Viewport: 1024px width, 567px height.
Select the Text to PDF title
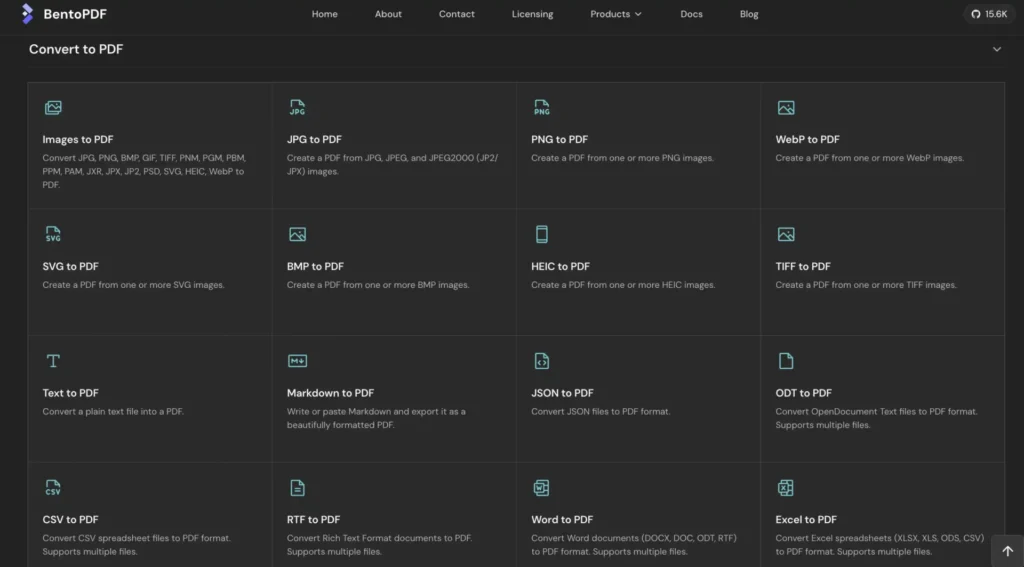point(71,393)
